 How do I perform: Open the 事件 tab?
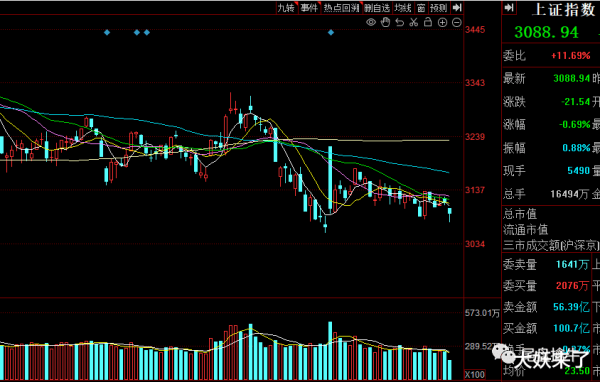(309, 8)
